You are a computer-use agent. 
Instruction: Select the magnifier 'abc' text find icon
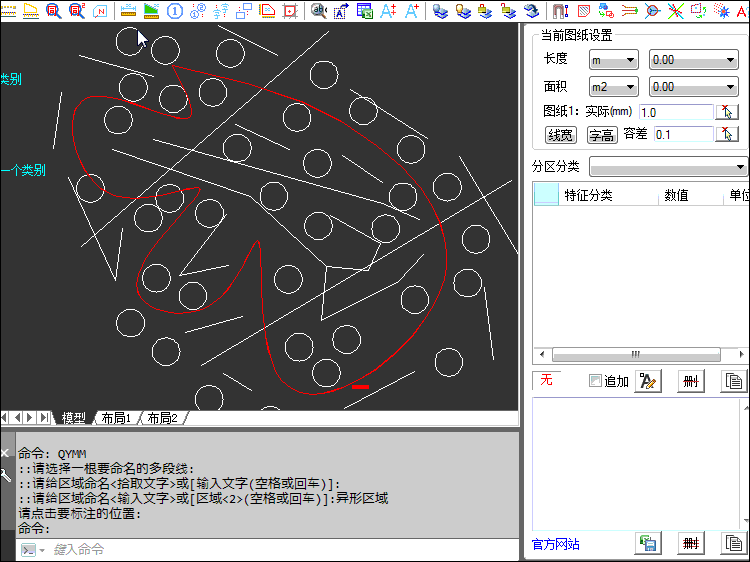tap(319, 12)
